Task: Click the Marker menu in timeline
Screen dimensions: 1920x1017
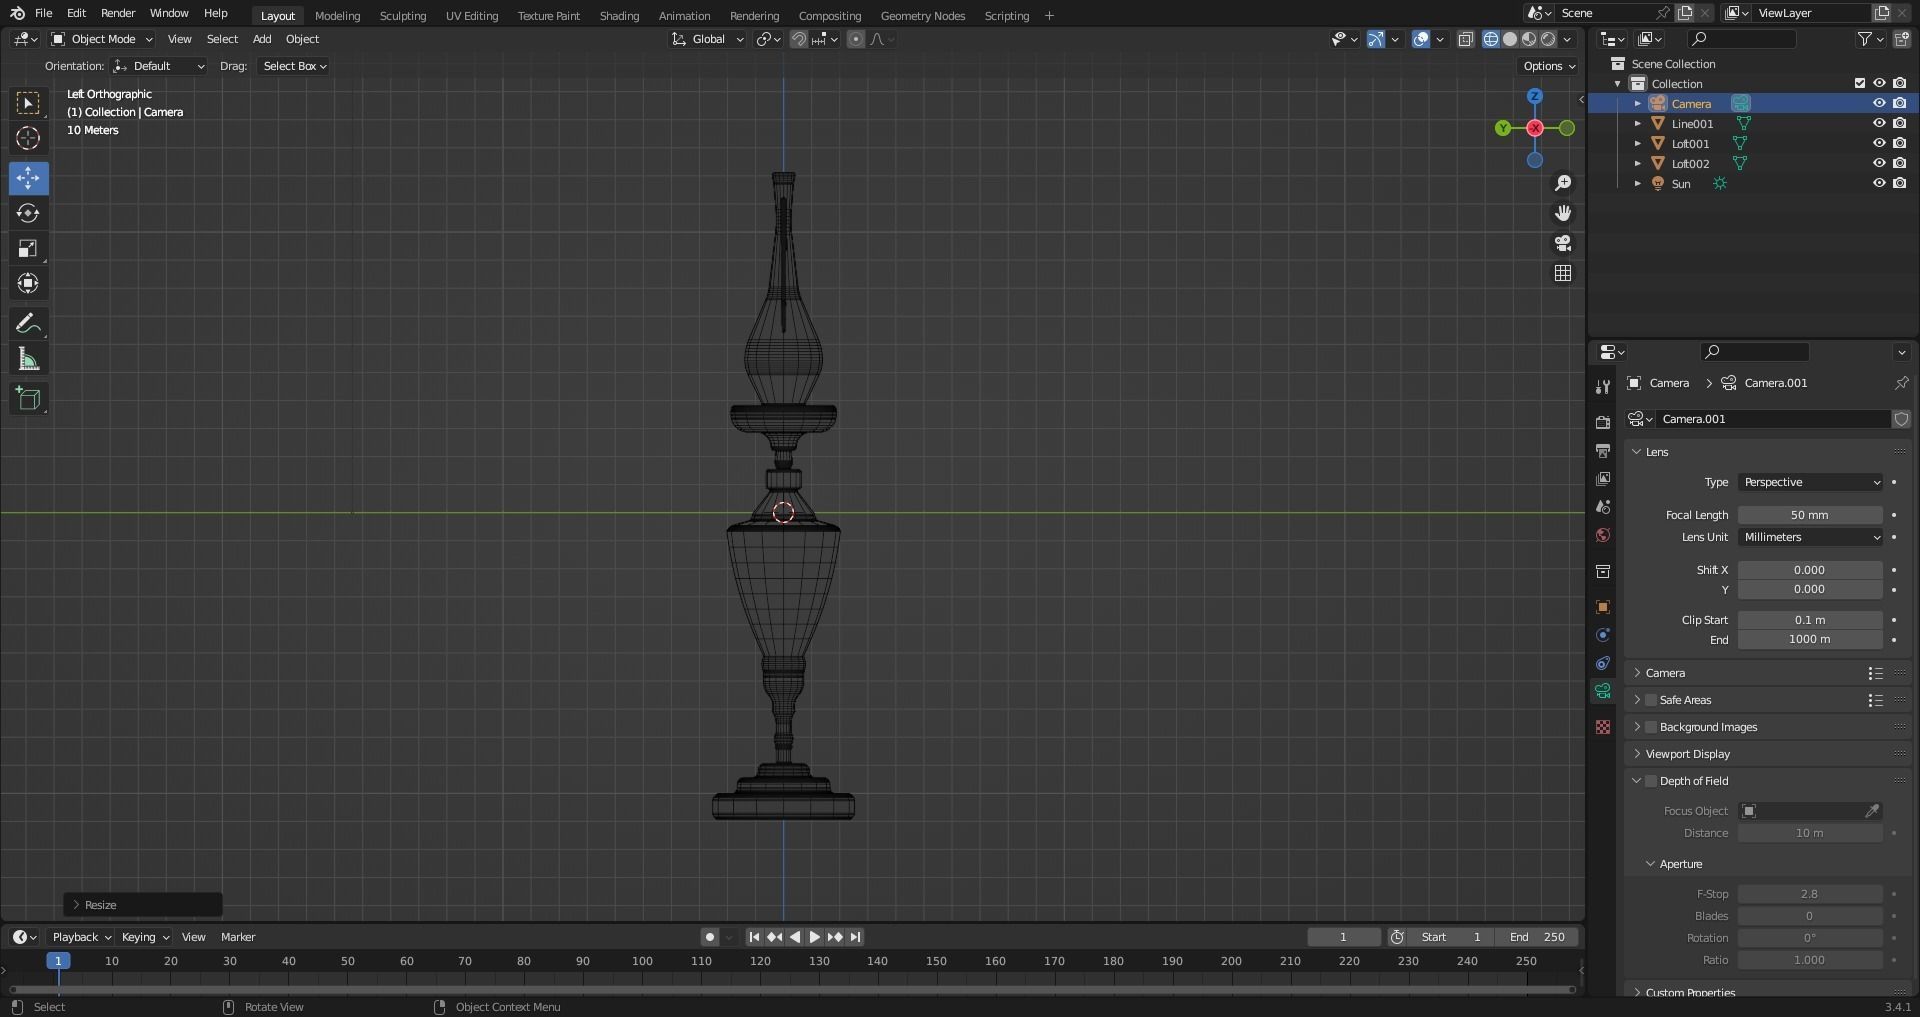Action: 238,937
